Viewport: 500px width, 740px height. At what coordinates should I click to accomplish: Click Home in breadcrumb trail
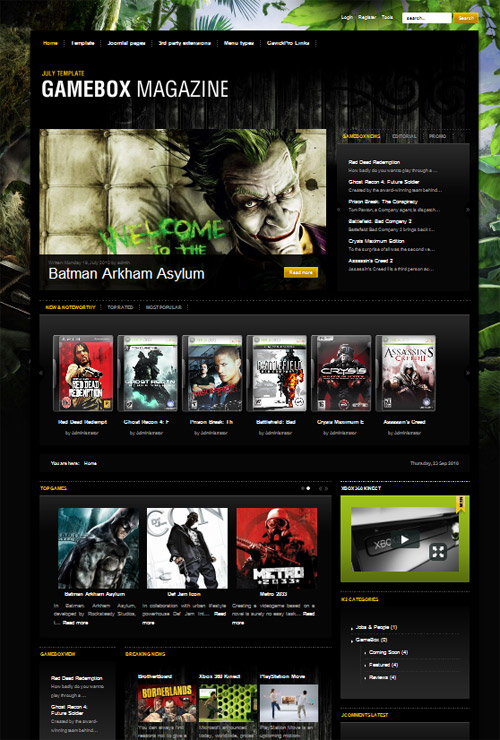pyautogui.click(x=90, y=463)
